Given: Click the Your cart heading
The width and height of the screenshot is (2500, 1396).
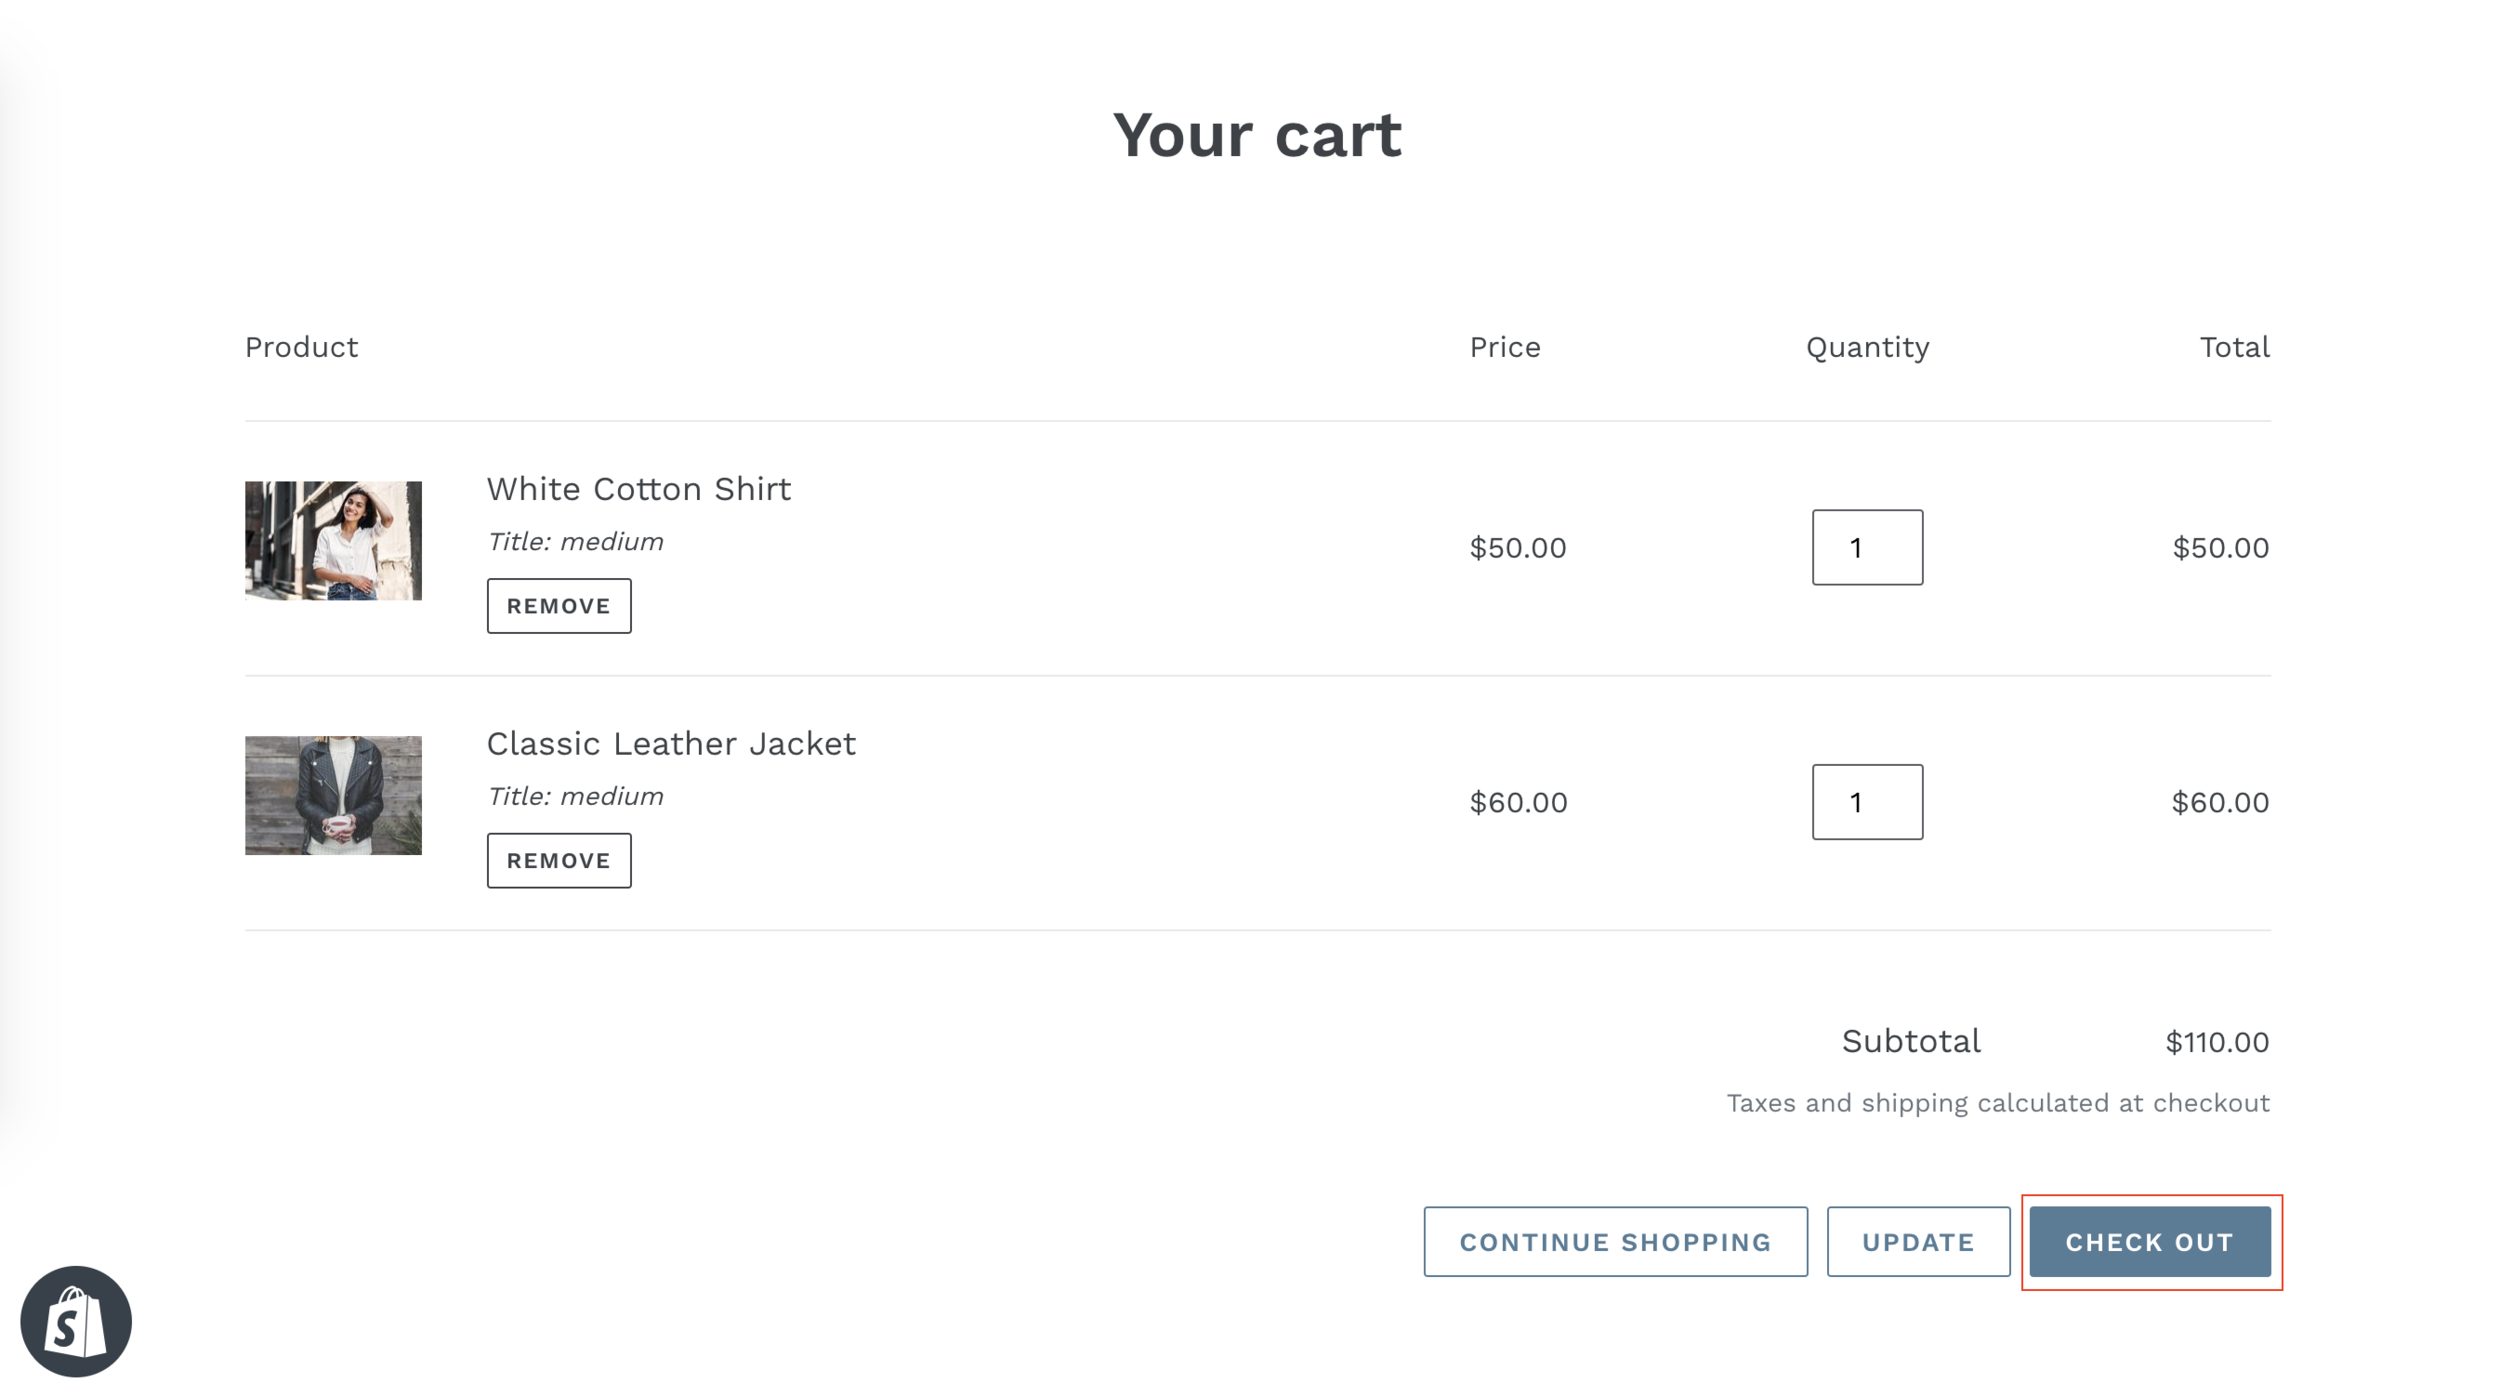Looking at the screenshot, I should (x=1257, y=134).
